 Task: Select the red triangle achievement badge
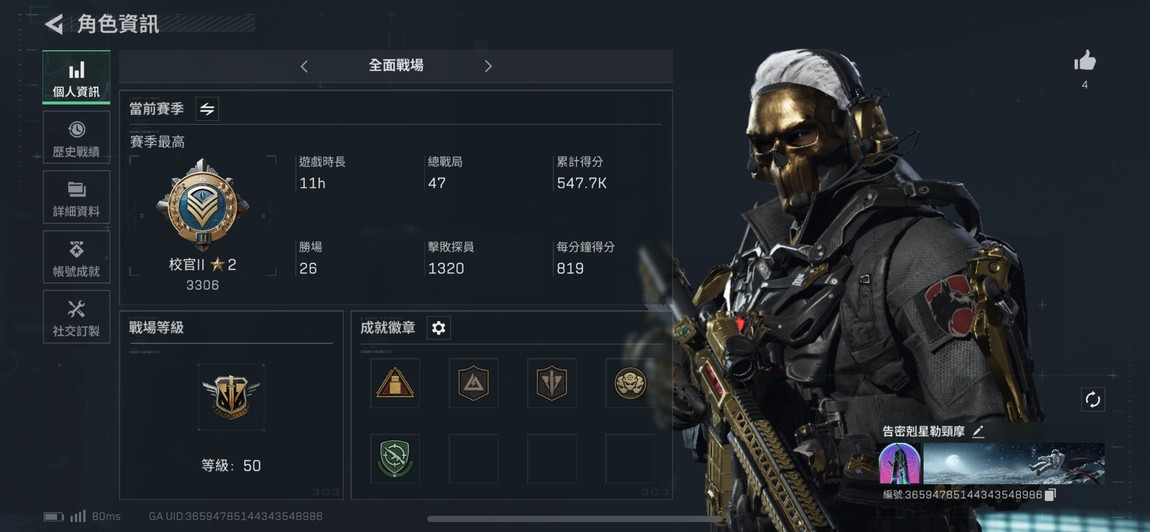point(395,383)
